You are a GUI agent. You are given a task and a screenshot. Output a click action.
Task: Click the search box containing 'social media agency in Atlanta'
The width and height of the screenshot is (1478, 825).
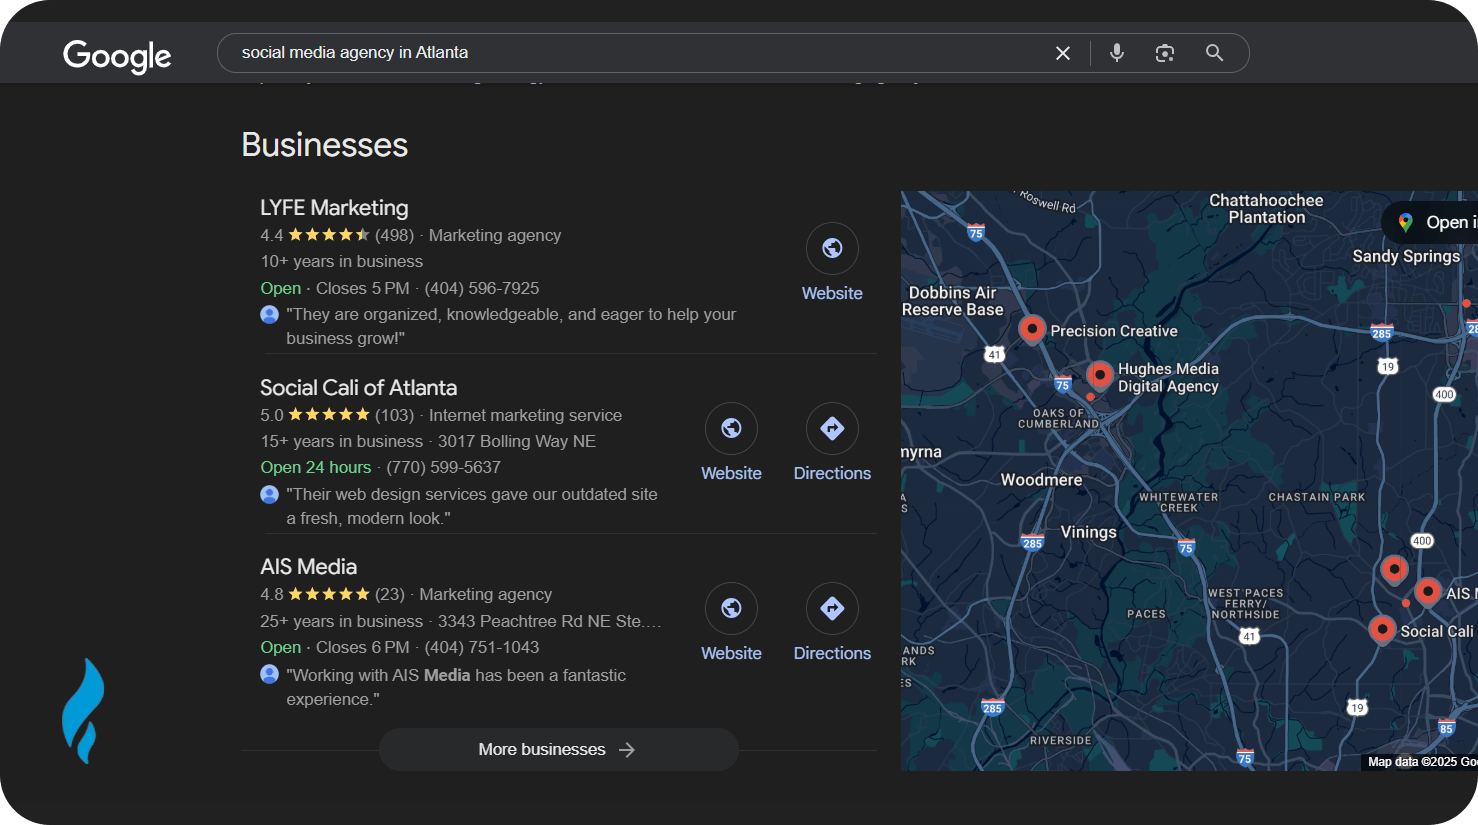pyautogui.click(x=733, y=53)
